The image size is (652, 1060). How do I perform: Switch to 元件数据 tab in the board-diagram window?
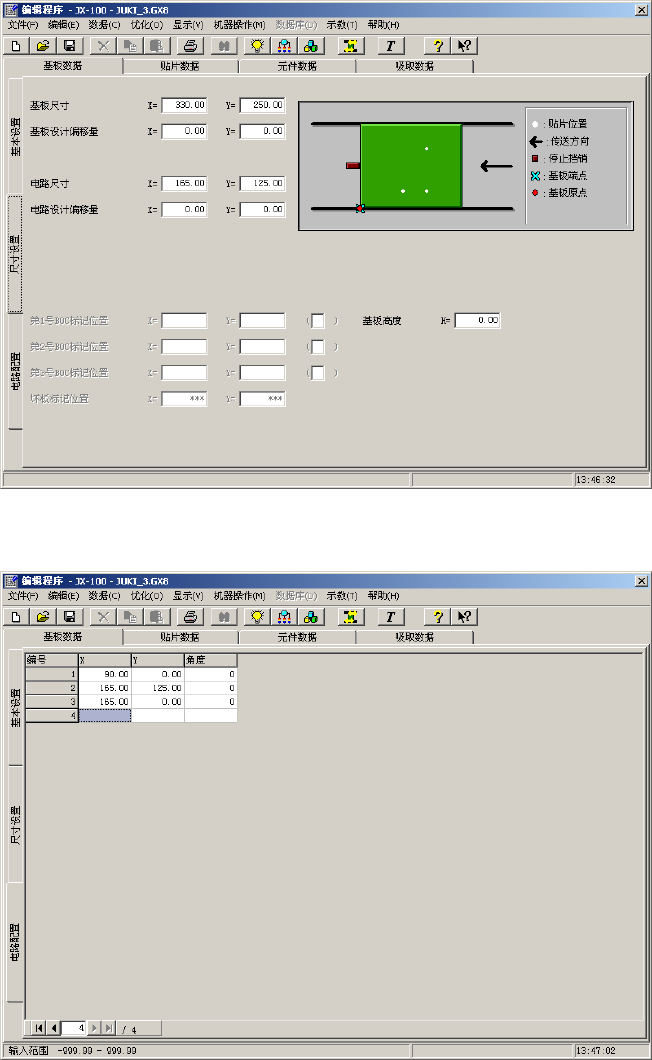[x=297, y=66]
